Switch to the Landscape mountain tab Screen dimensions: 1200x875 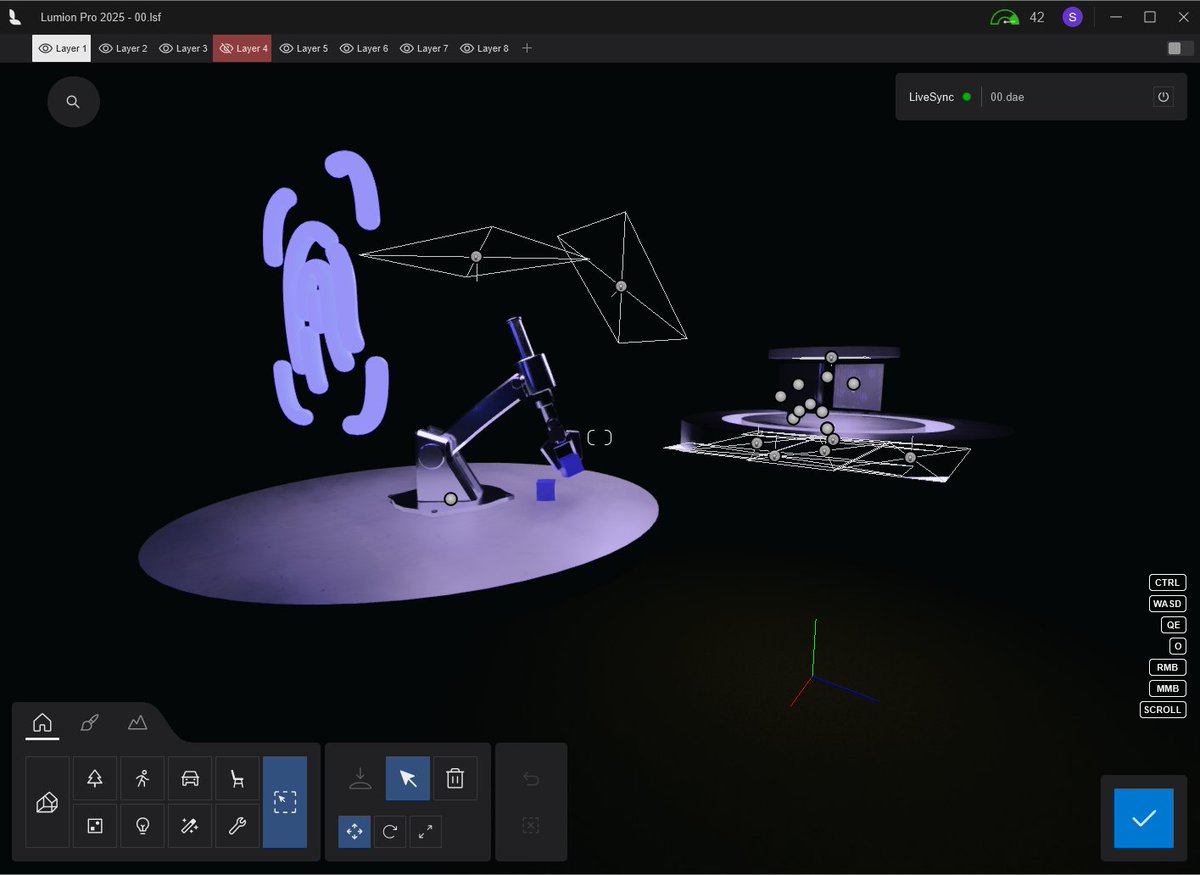(137, 722)
